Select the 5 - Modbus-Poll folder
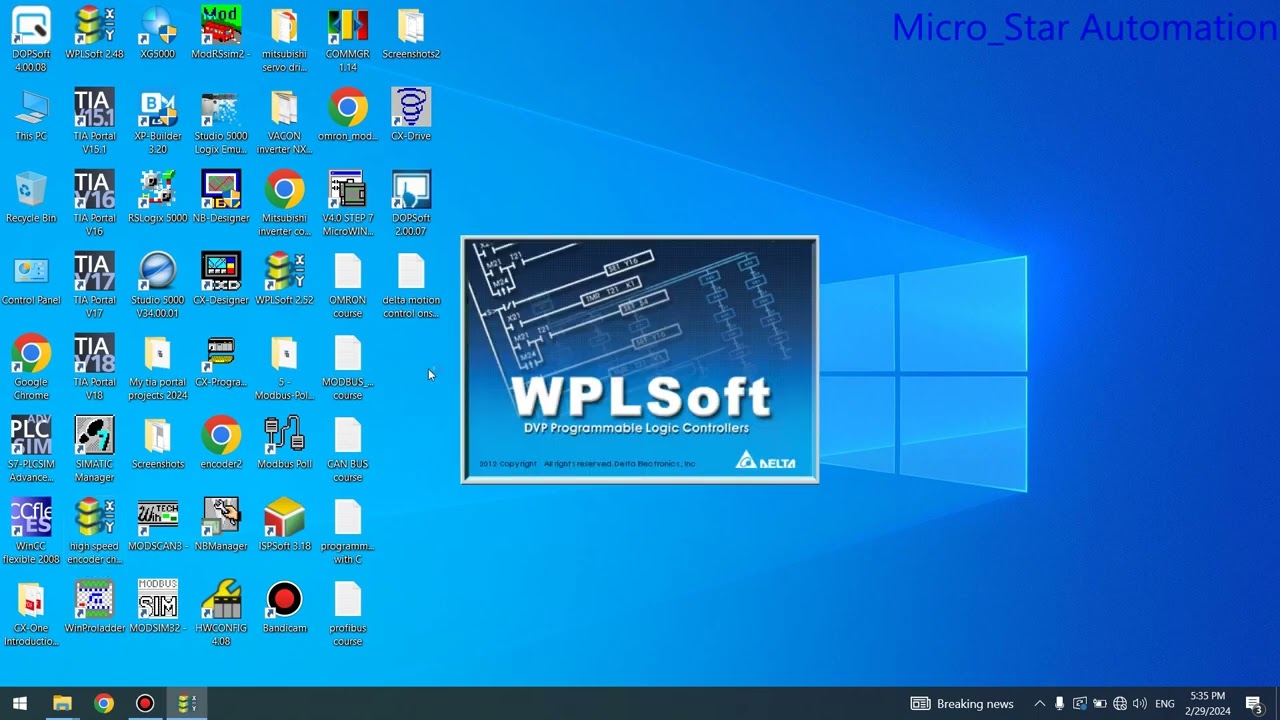 click(x=284, y=366)
